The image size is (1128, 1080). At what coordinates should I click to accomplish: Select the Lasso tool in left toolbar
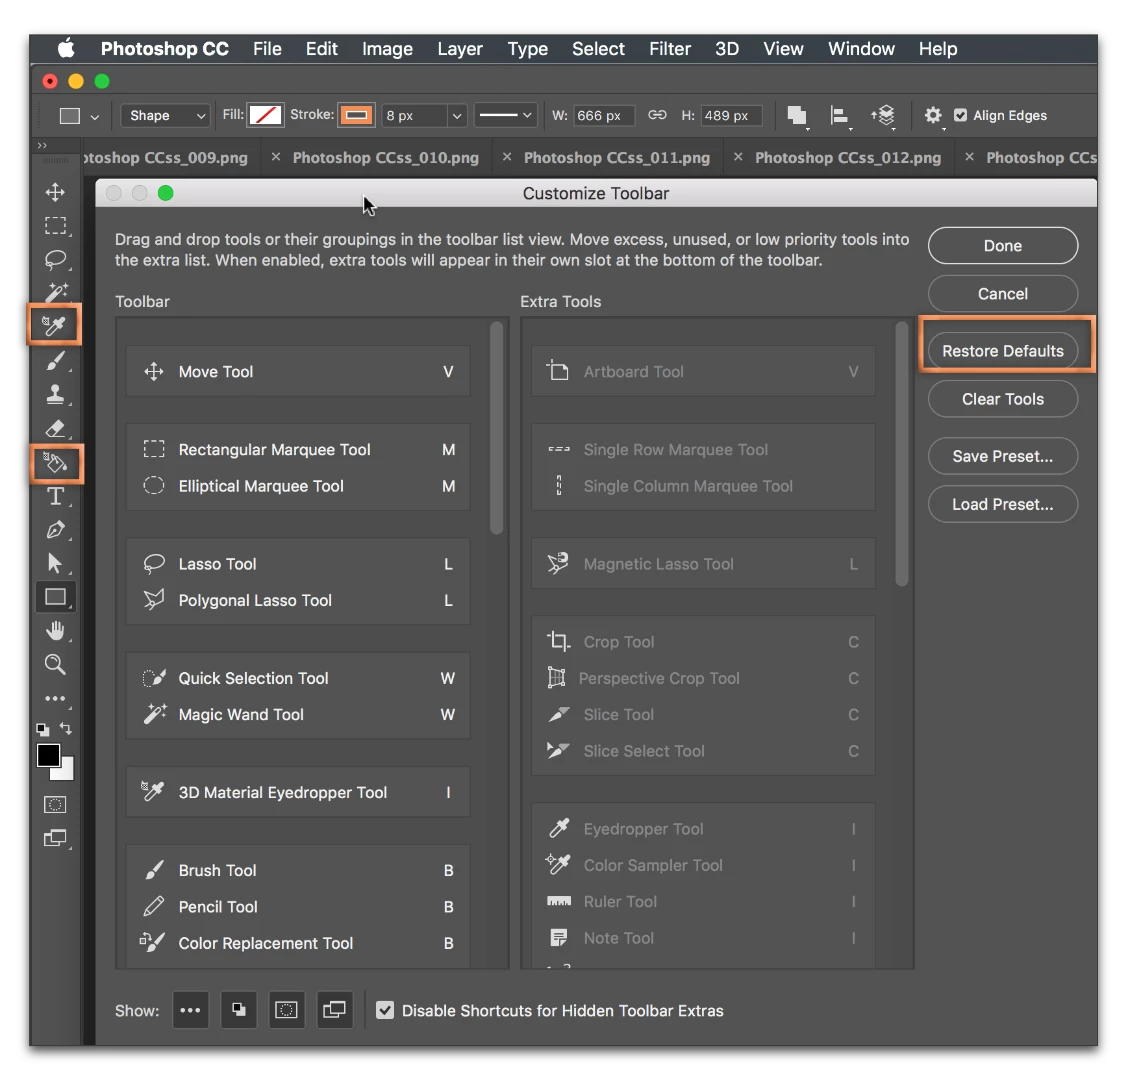[x=55, y=260]
